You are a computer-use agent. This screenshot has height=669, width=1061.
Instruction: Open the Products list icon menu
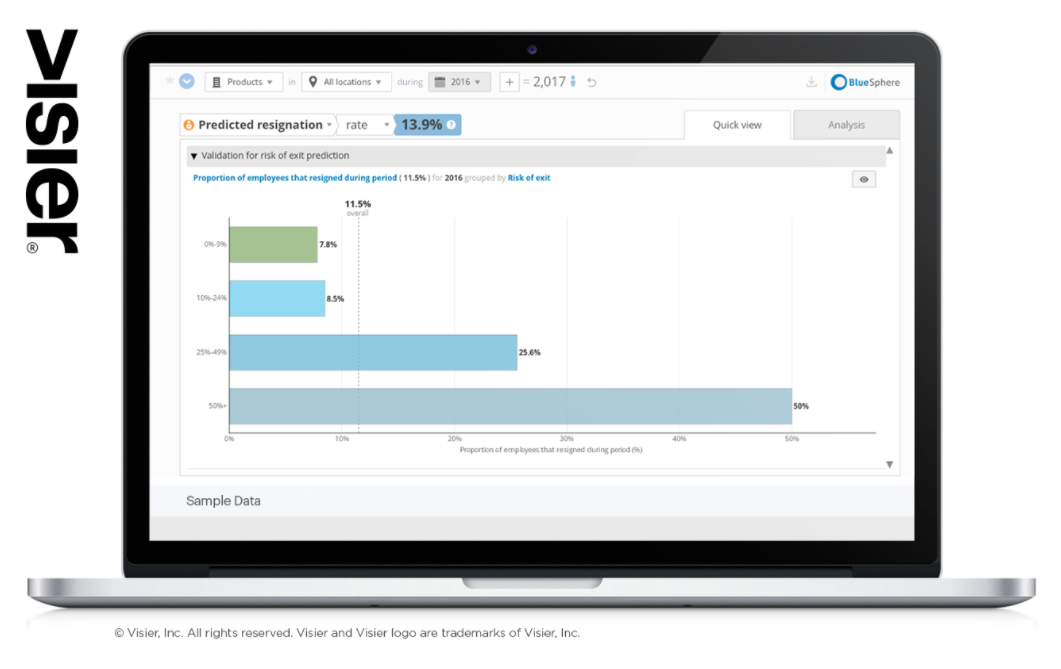pyautogui.click(x=216, y=81)
